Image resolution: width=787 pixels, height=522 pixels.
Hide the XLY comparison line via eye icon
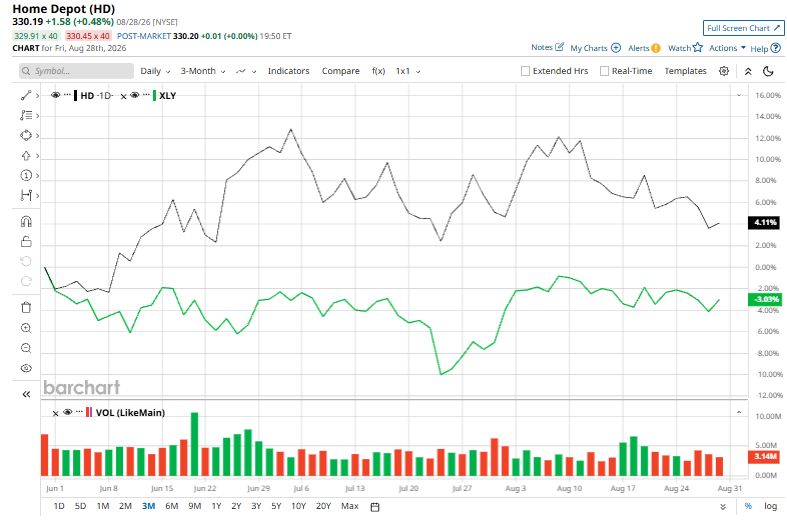click(135, 95)
